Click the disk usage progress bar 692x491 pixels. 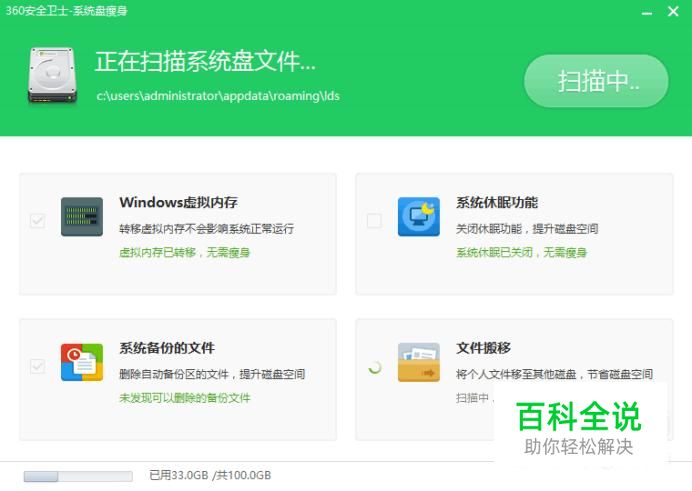pyautogui.click(x=78, y=476)
